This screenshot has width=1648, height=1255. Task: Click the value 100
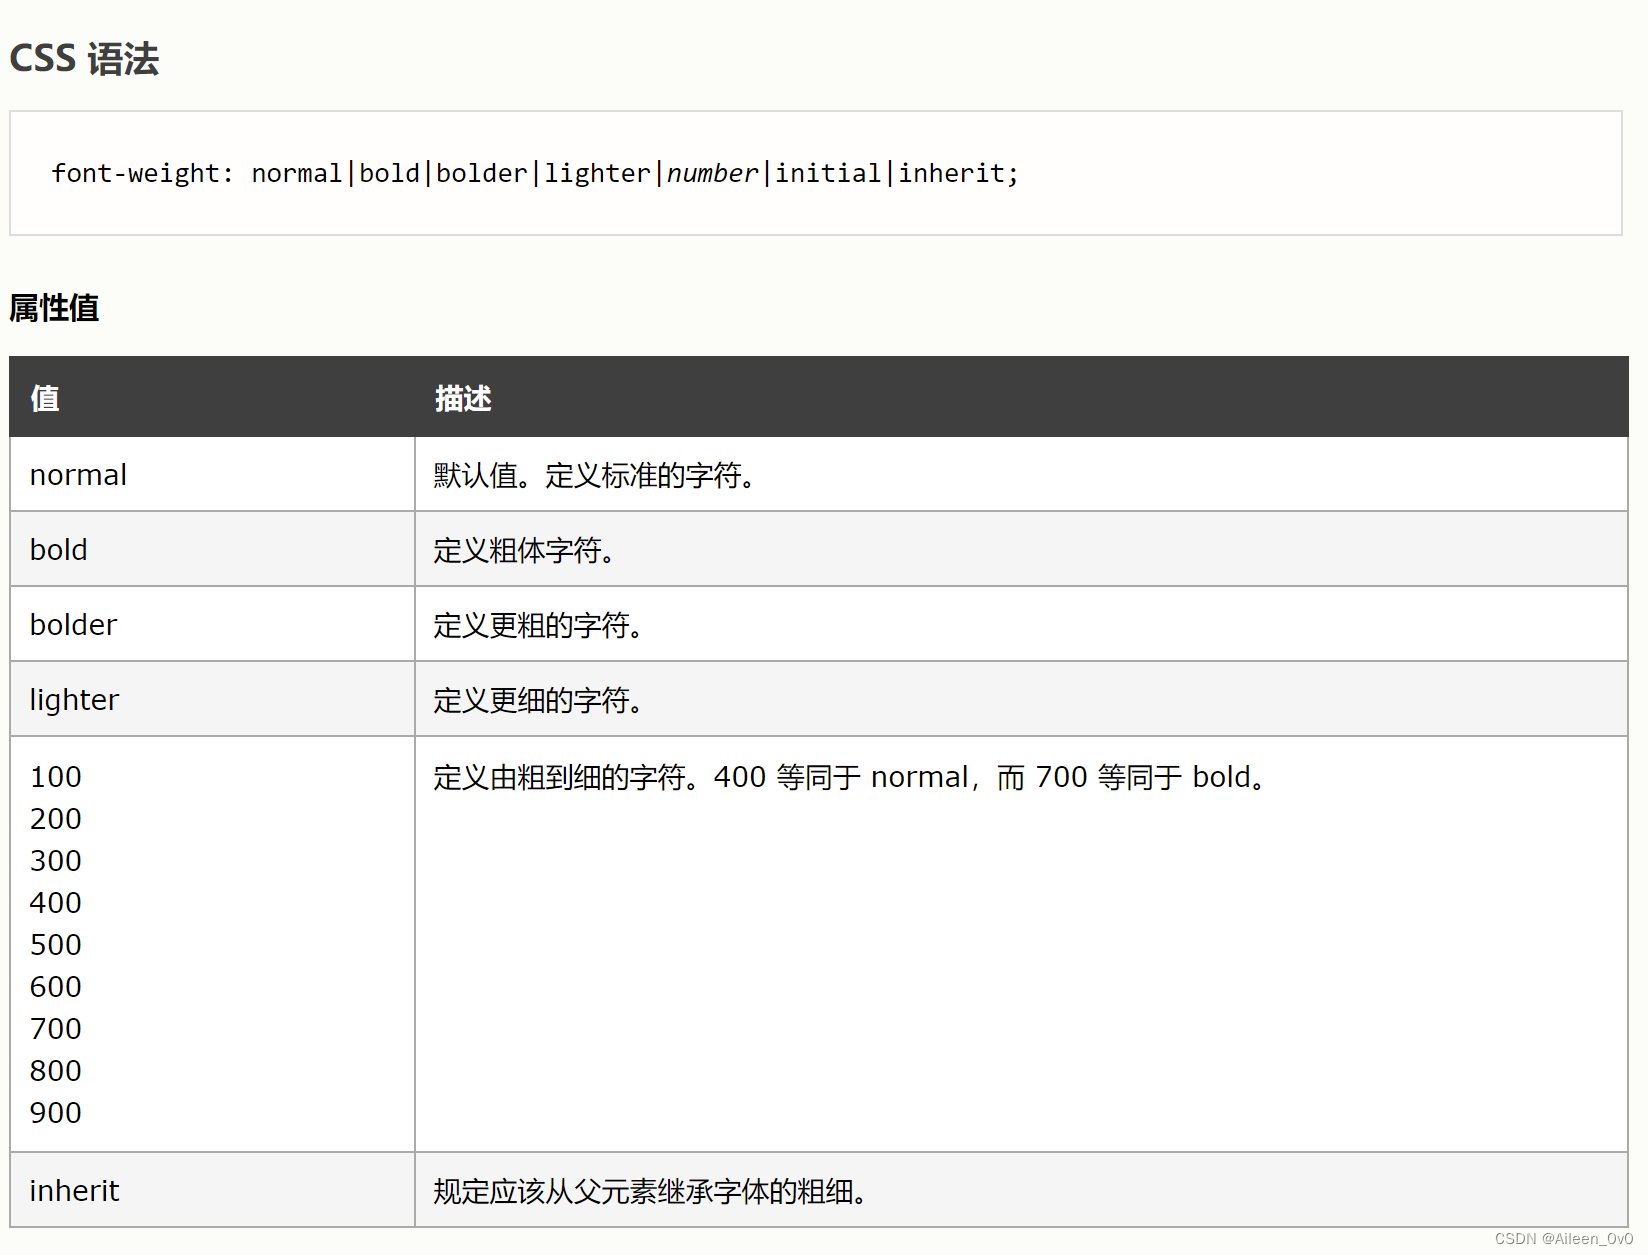56,777
